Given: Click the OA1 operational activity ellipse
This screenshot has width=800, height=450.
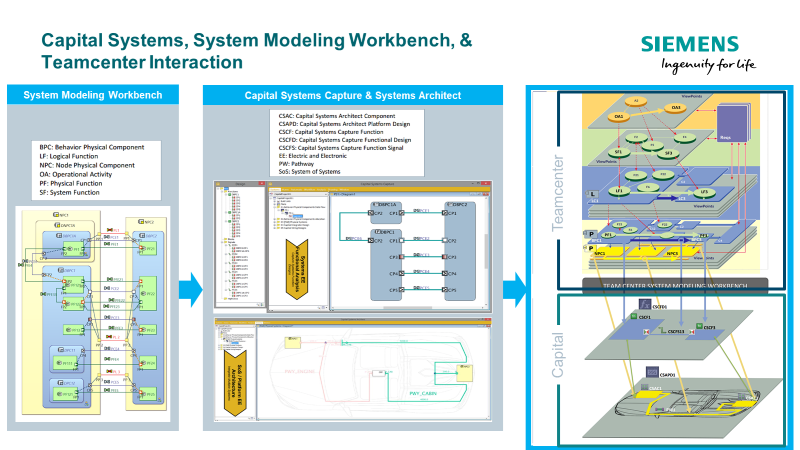Looking at the screenshot, I should click(x=618, y=117).
